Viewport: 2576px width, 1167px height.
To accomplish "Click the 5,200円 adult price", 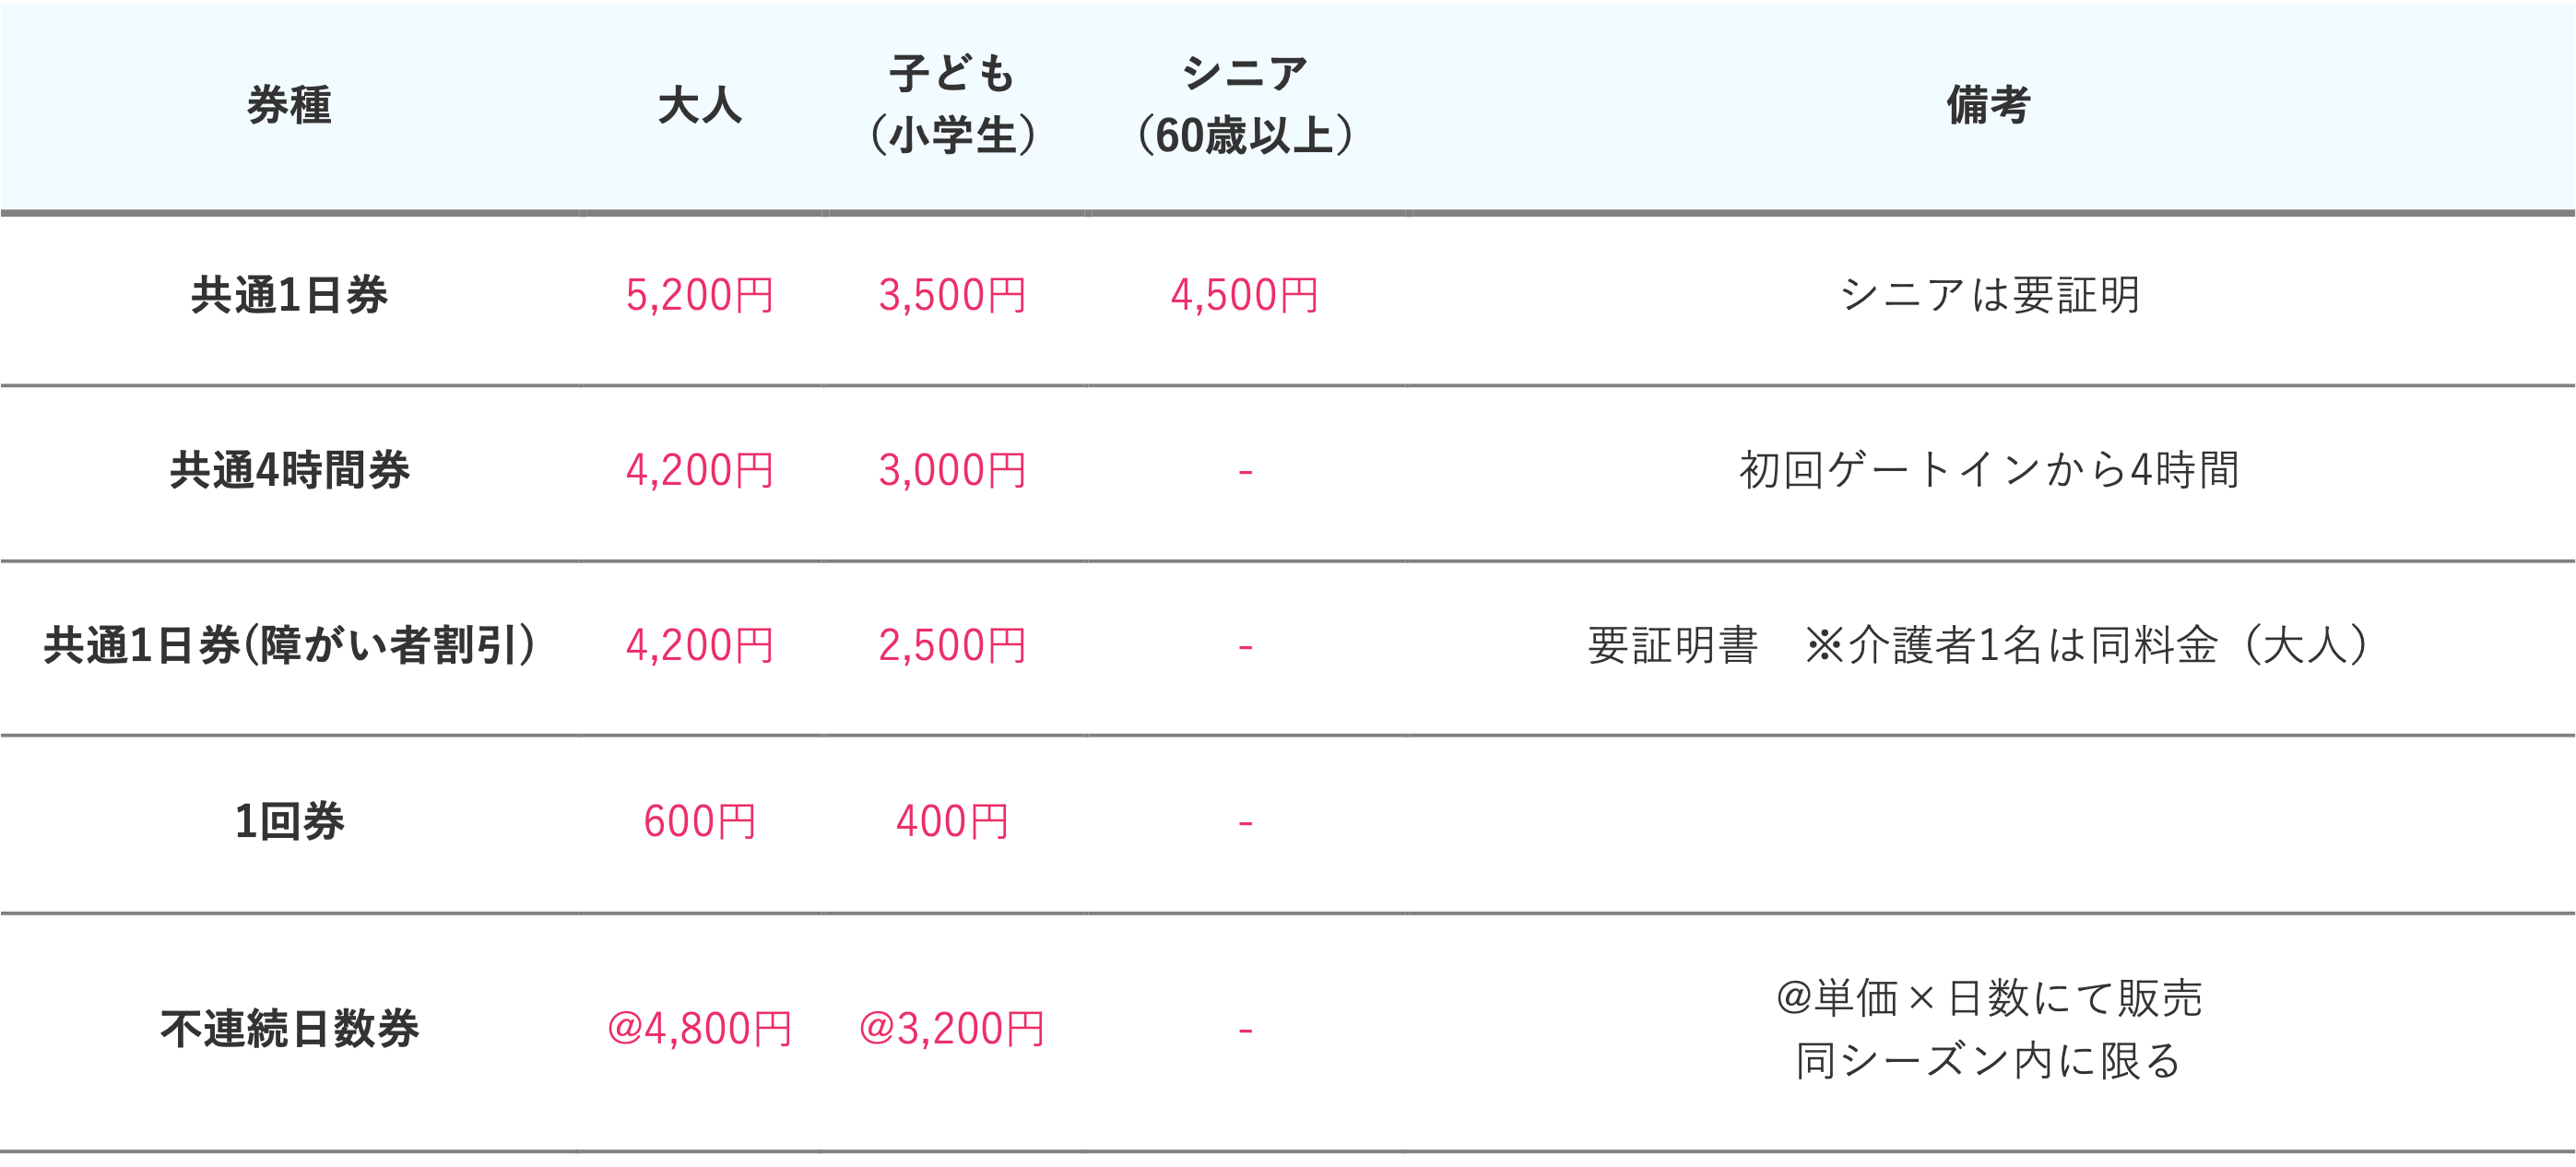I will pos(700,296).
